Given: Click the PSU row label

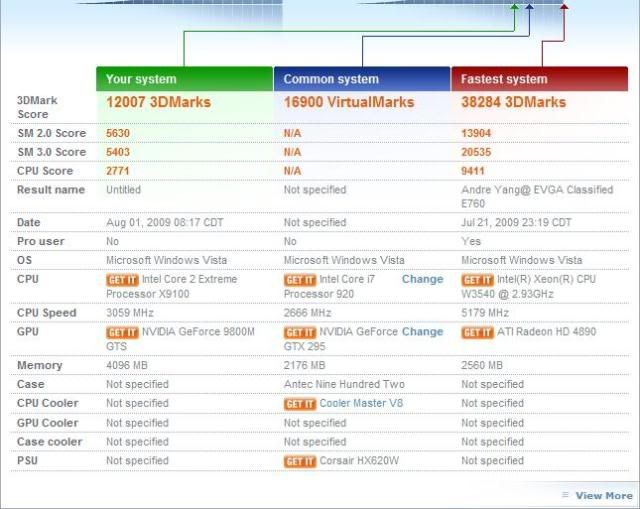Looking at the screenshot, I should tap(27, 461).
